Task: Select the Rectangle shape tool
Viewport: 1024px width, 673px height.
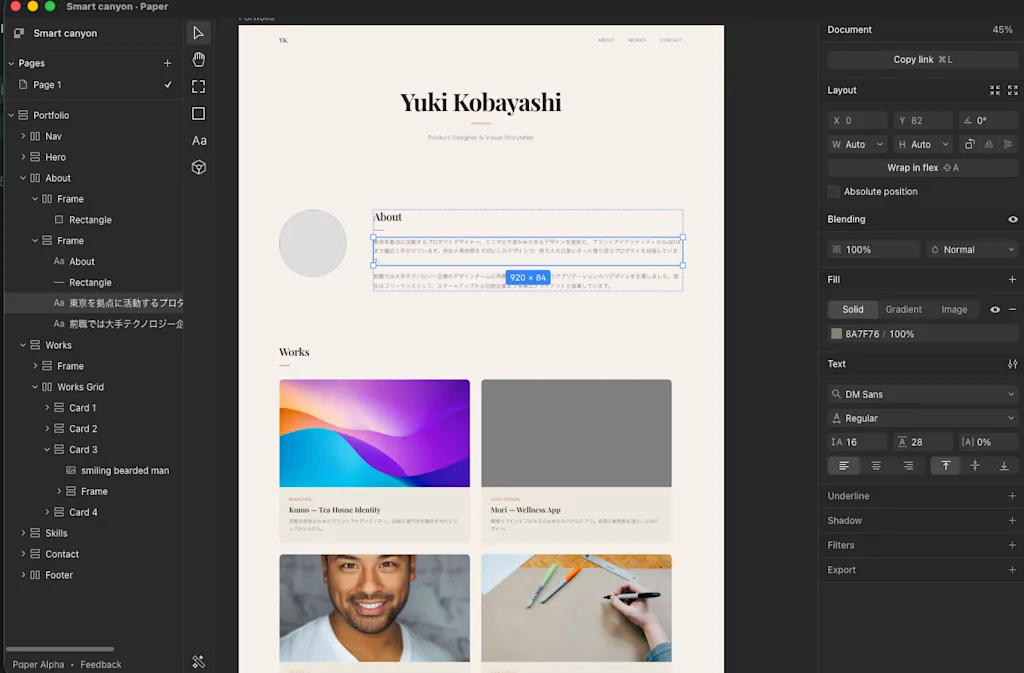Action: click(199, 114)
